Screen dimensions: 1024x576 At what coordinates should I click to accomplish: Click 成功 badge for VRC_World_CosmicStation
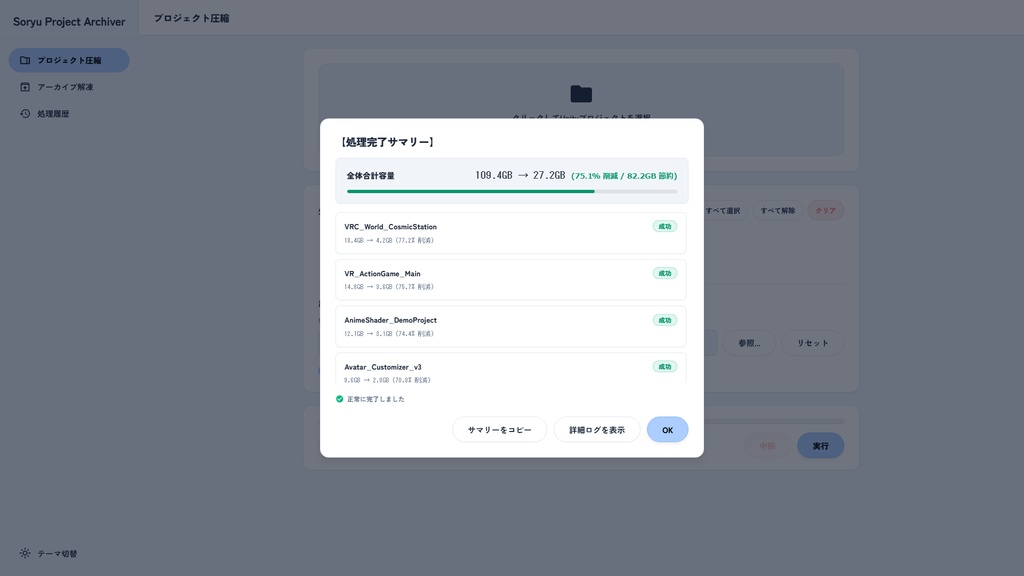[x=665, y=227]
